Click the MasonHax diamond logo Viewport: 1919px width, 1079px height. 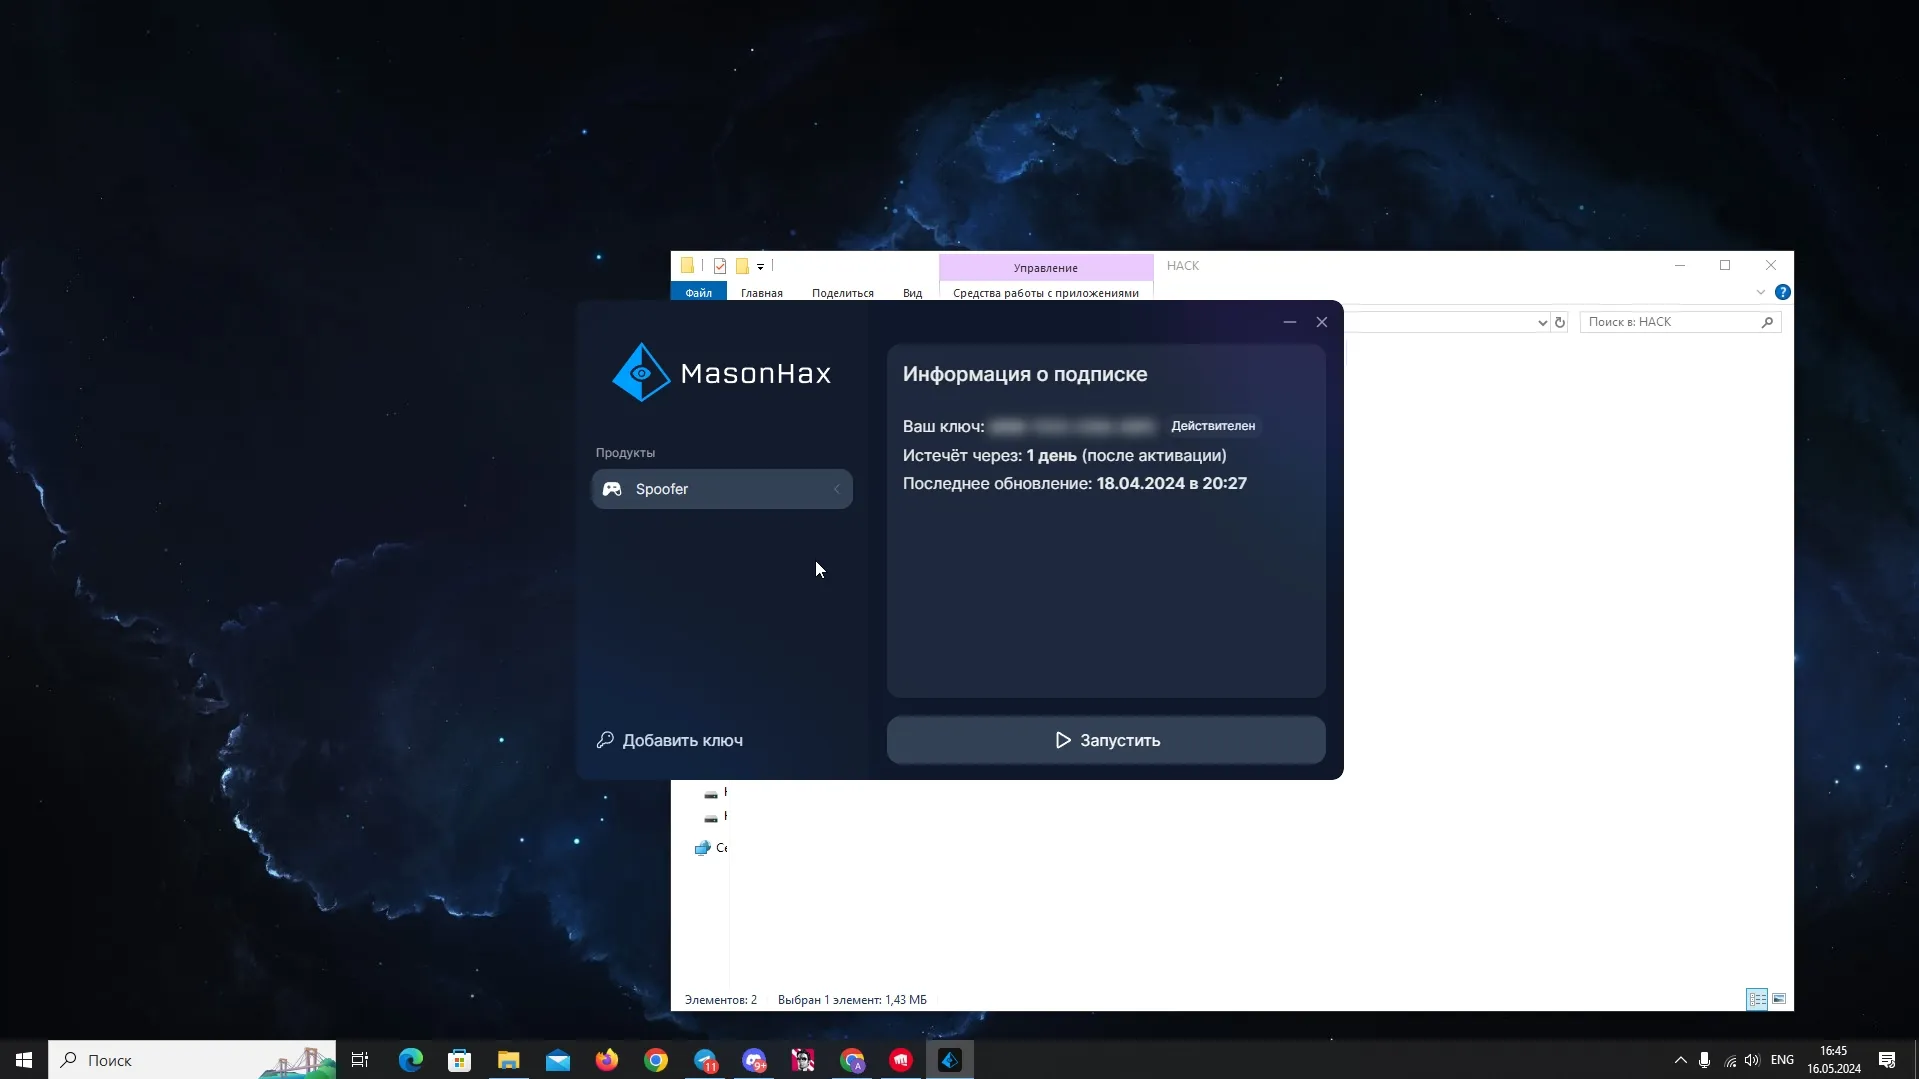[x=641, y=373]
